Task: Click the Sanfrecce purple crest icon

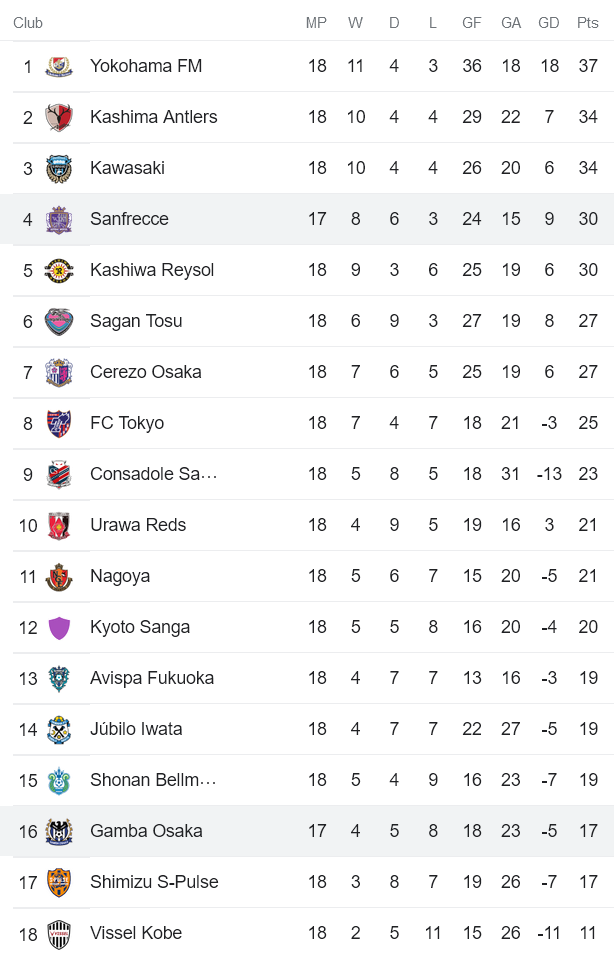Action: pyautogui.click(x=58, y=218)
